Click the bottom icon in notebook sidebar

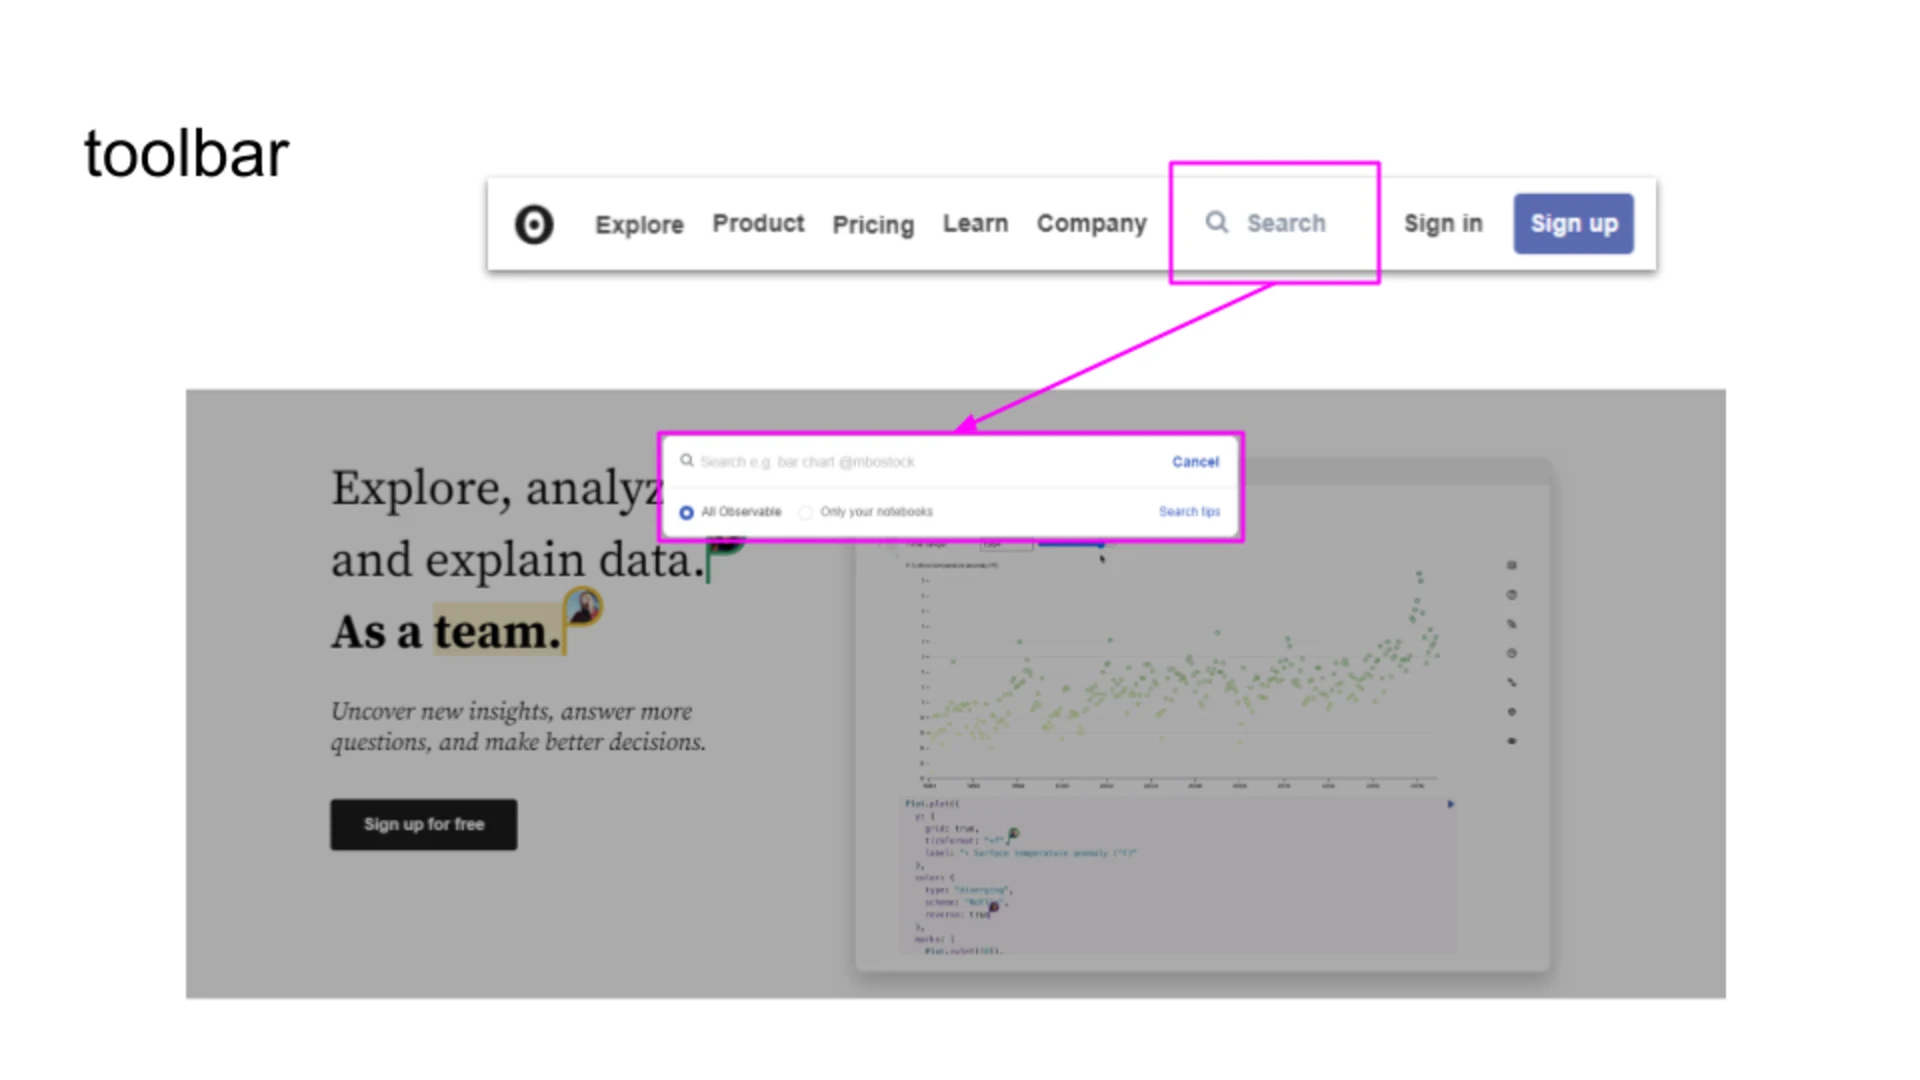[1512, 741]
